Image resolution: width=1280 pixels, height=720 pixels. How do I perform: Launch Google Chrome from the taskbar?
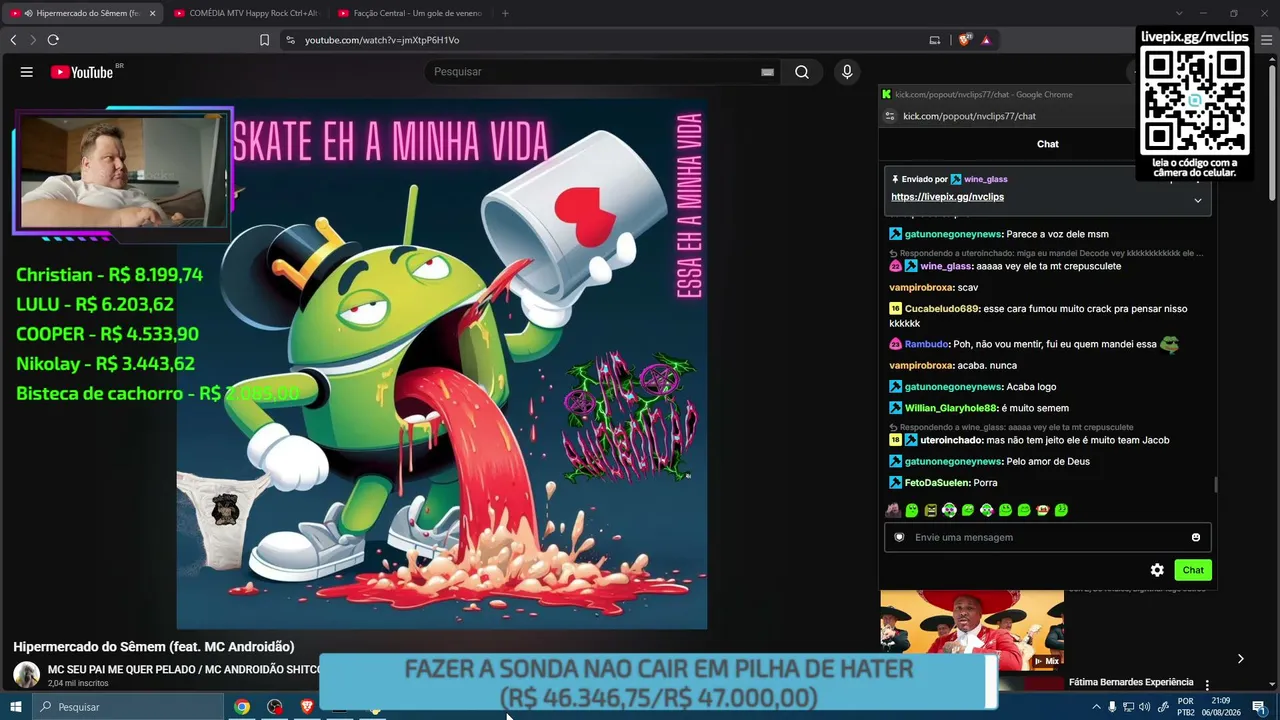click(242, 707)
